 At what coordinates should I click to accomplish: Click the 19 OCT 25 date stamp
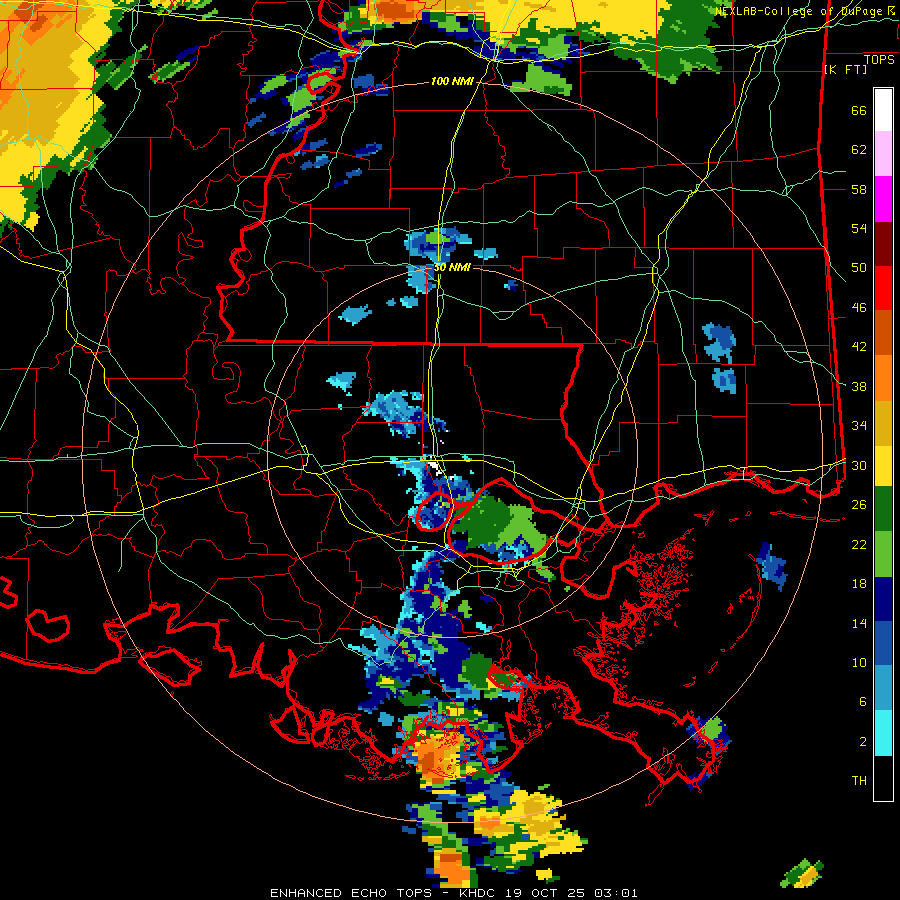coord(546,893)
